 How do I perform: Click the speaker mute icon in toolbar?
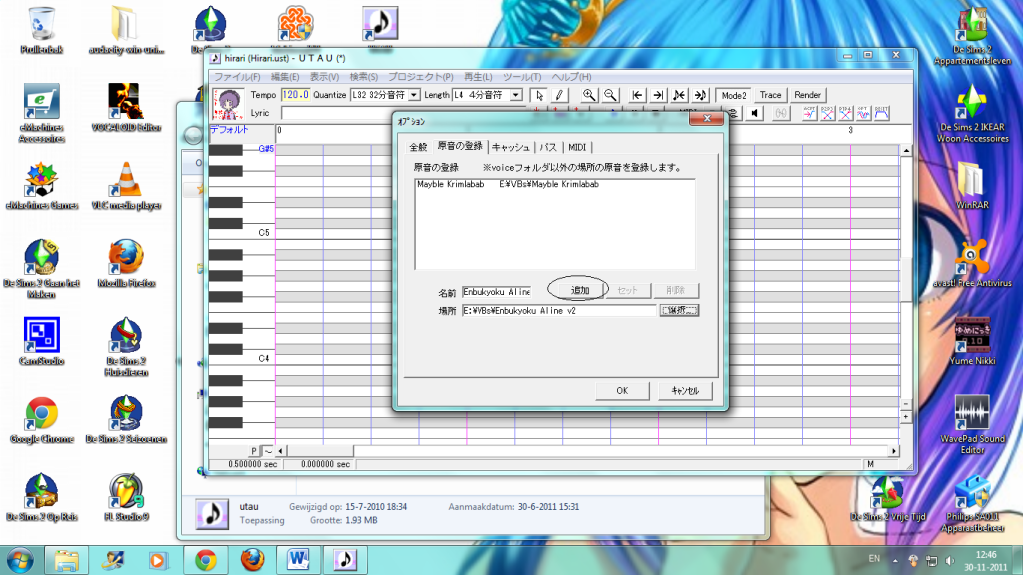point(754,113)
